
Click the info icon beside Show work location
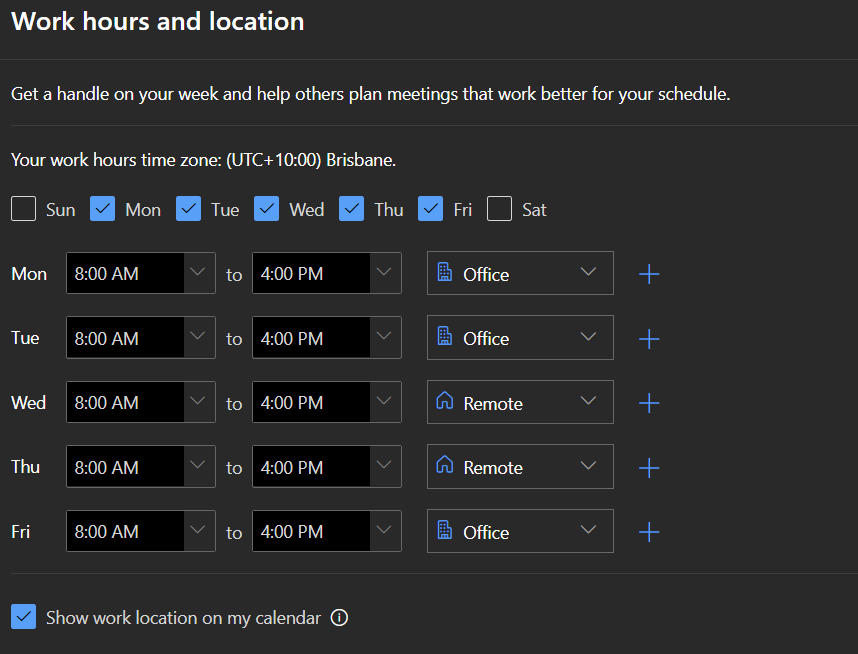click(339, 618)
